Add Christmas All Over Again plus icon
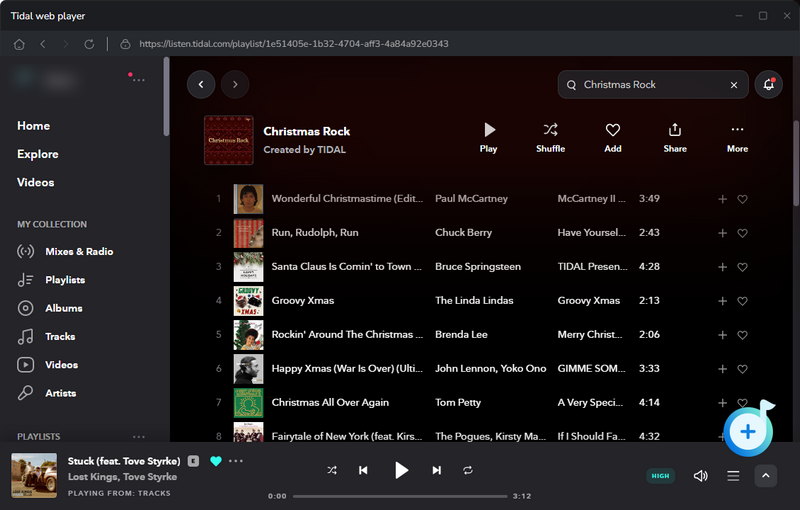 pyautogui.click(x=722, y=403)
